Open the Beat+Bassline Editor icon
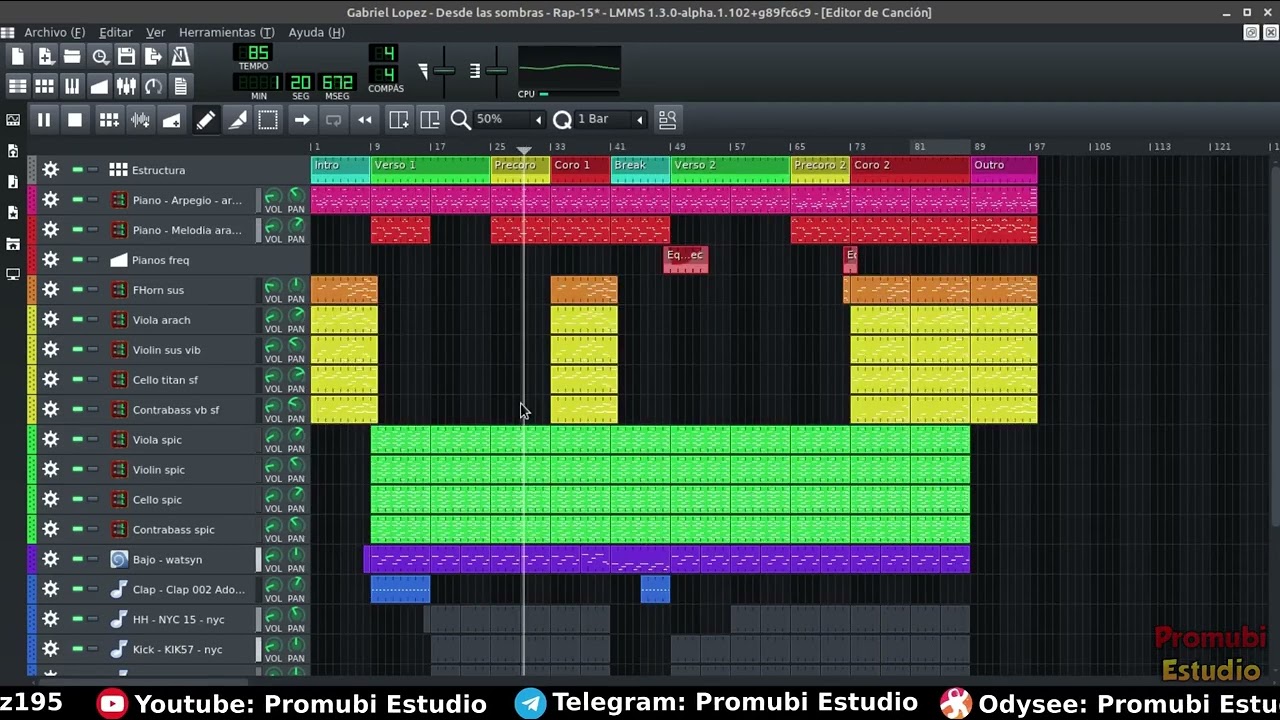The height and width of the screenshot is (720, 1280). pos(45,86)
